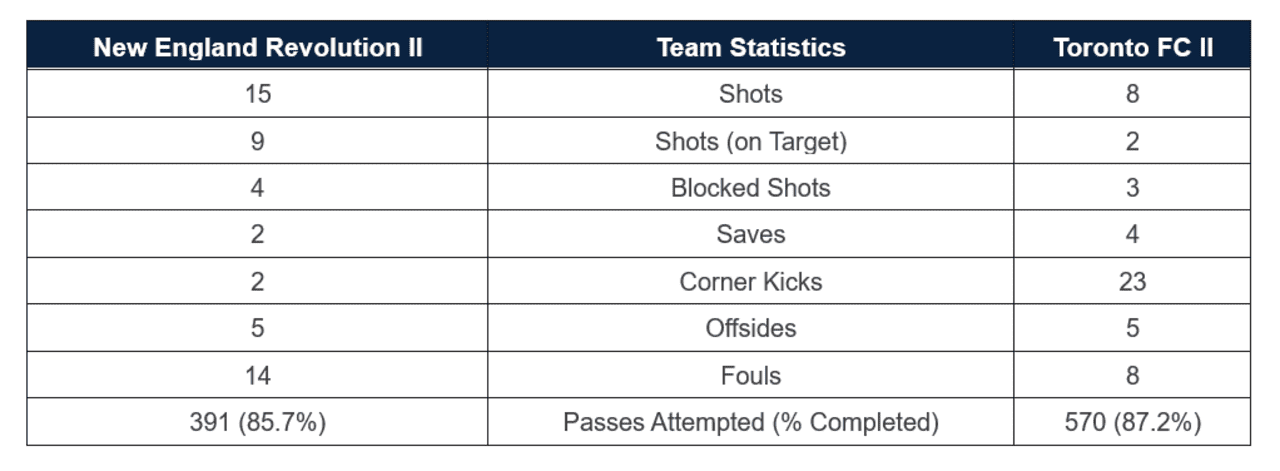Click the Shots row label
The width and height of the screenshot is (1280, 471).
(751, 94)
